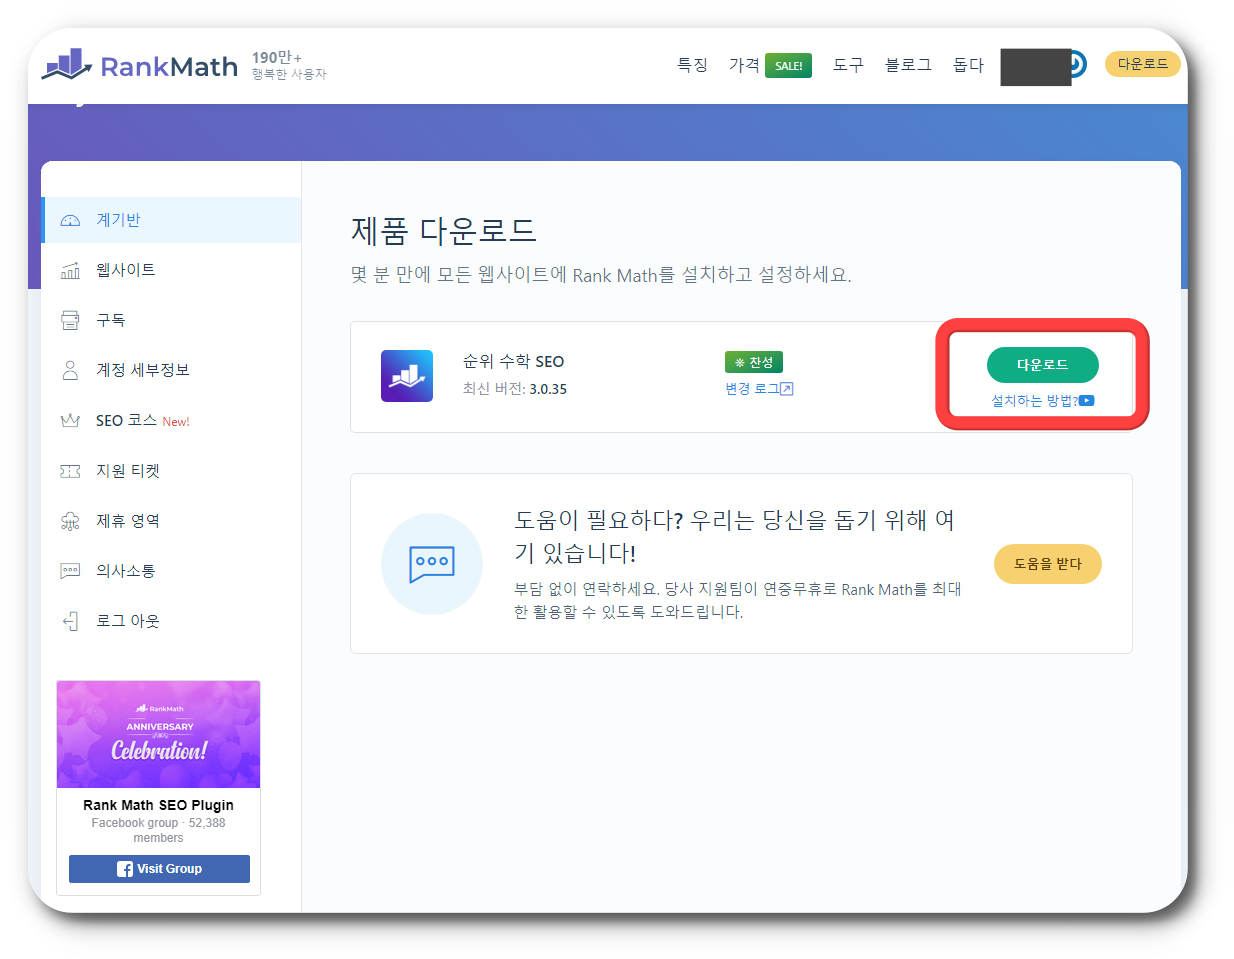Select 블로그 in the top navigation
This screenshot has width=1234, height=959.
(x=906, y=64)
